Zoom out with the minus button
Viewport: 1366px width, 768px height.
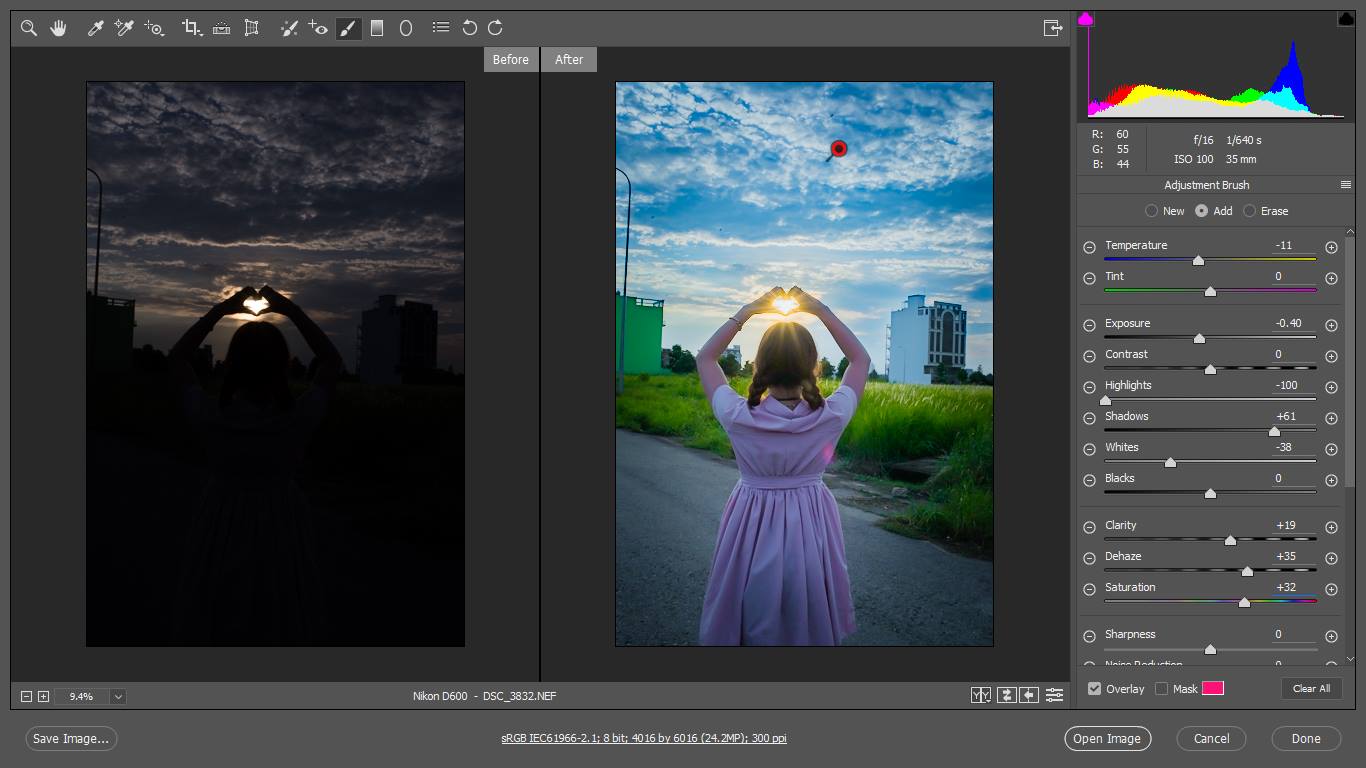(27, 696)
